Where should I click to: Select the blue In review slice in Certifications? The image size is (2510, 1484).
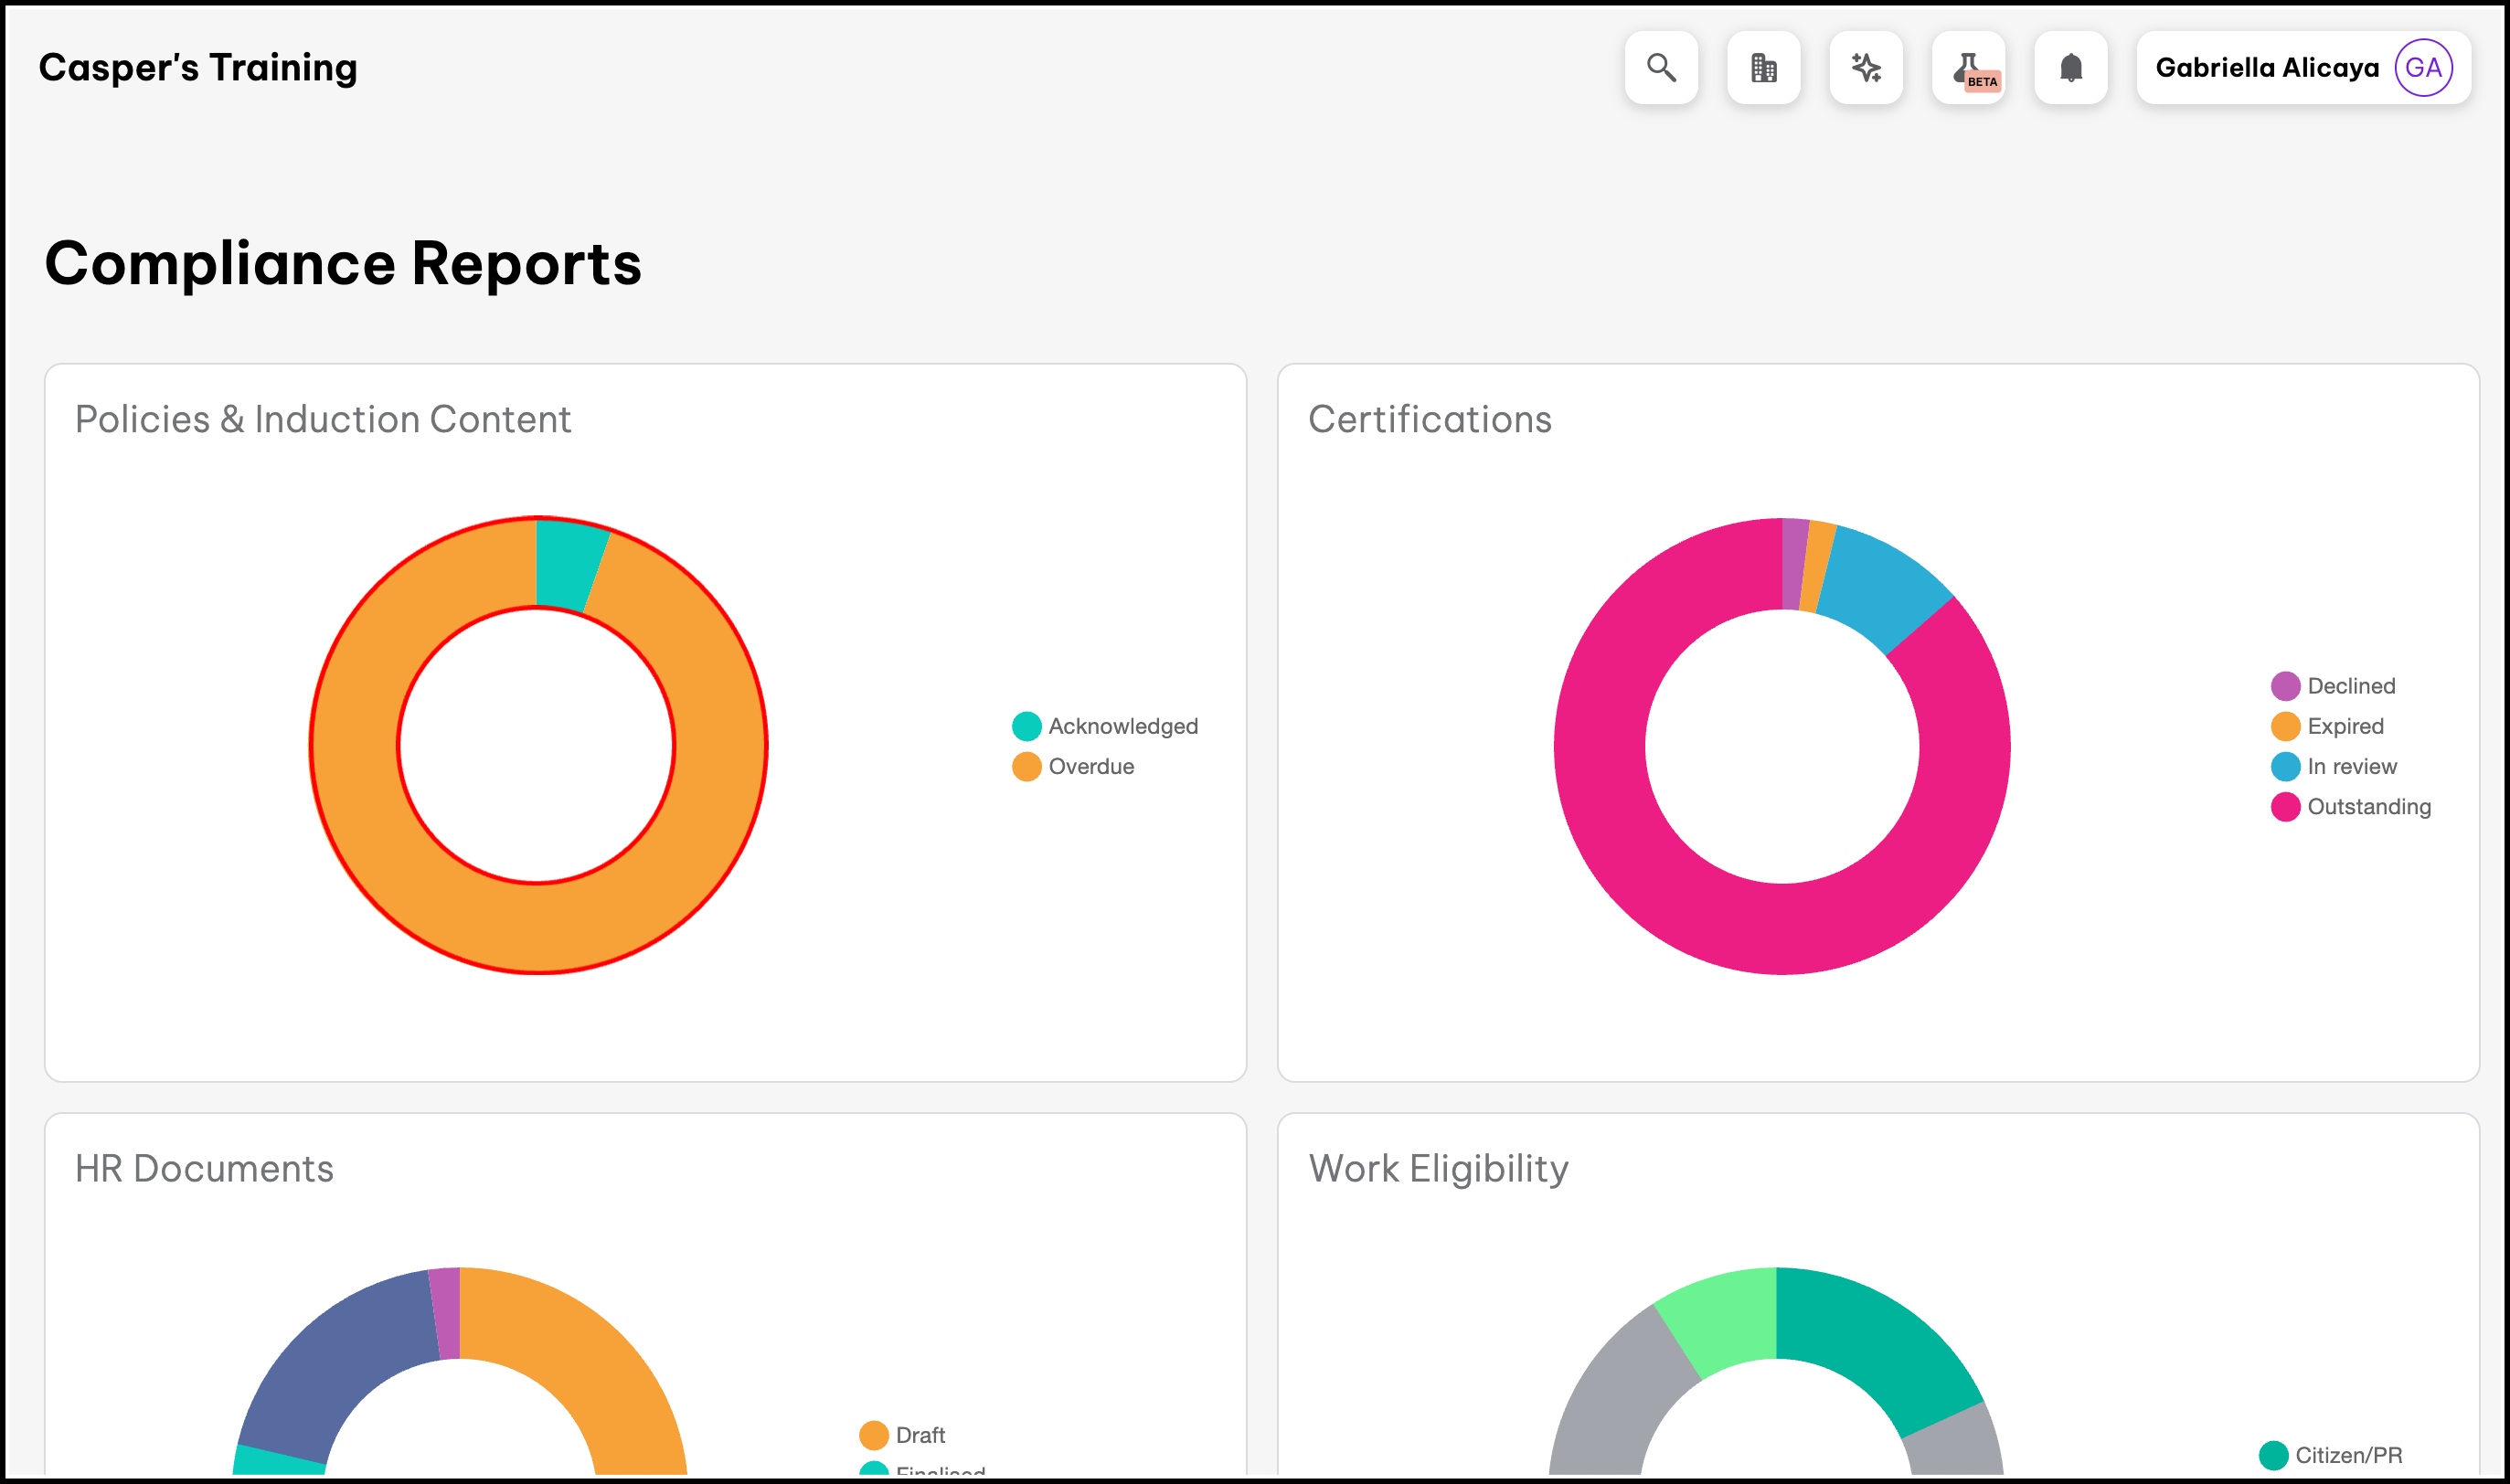(1881, 584)
